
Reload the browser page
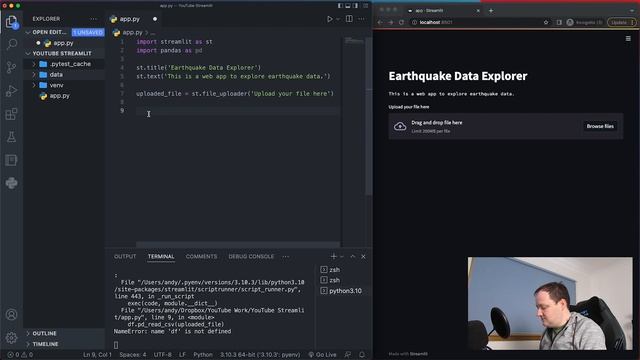(402, 22)
